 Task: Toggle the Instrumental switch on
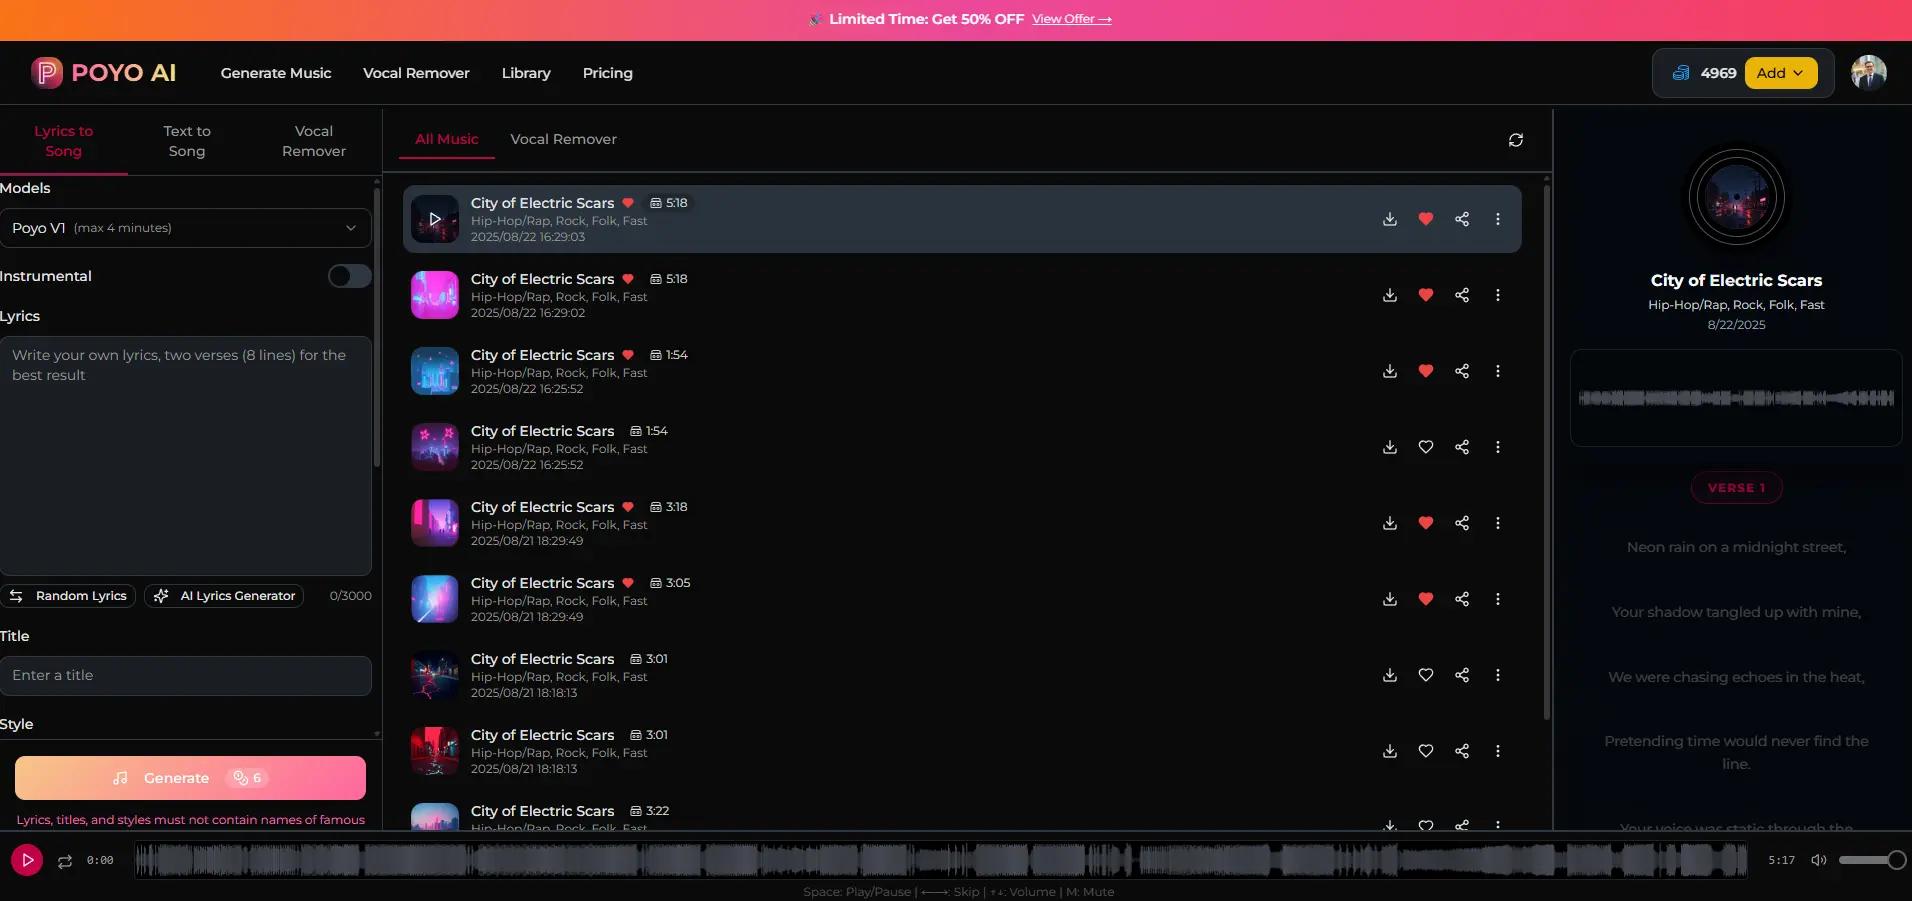click(x=348, y=276)
